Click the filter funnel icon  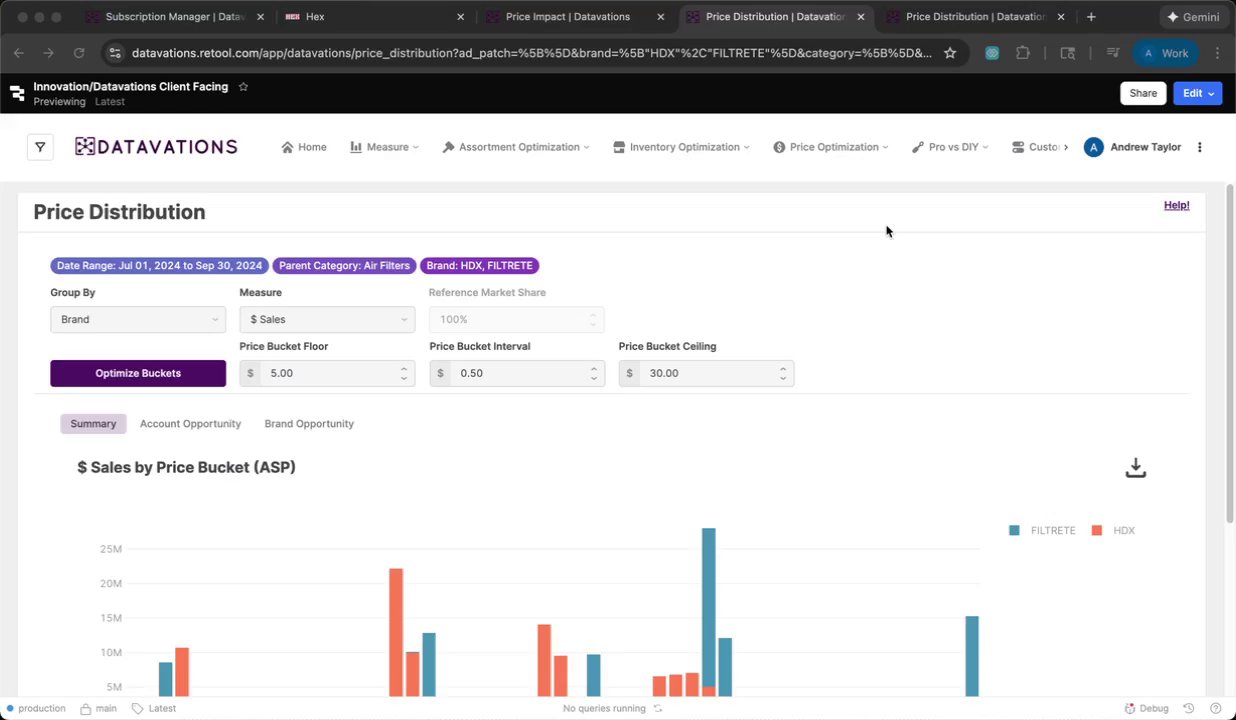coord(39,147)
